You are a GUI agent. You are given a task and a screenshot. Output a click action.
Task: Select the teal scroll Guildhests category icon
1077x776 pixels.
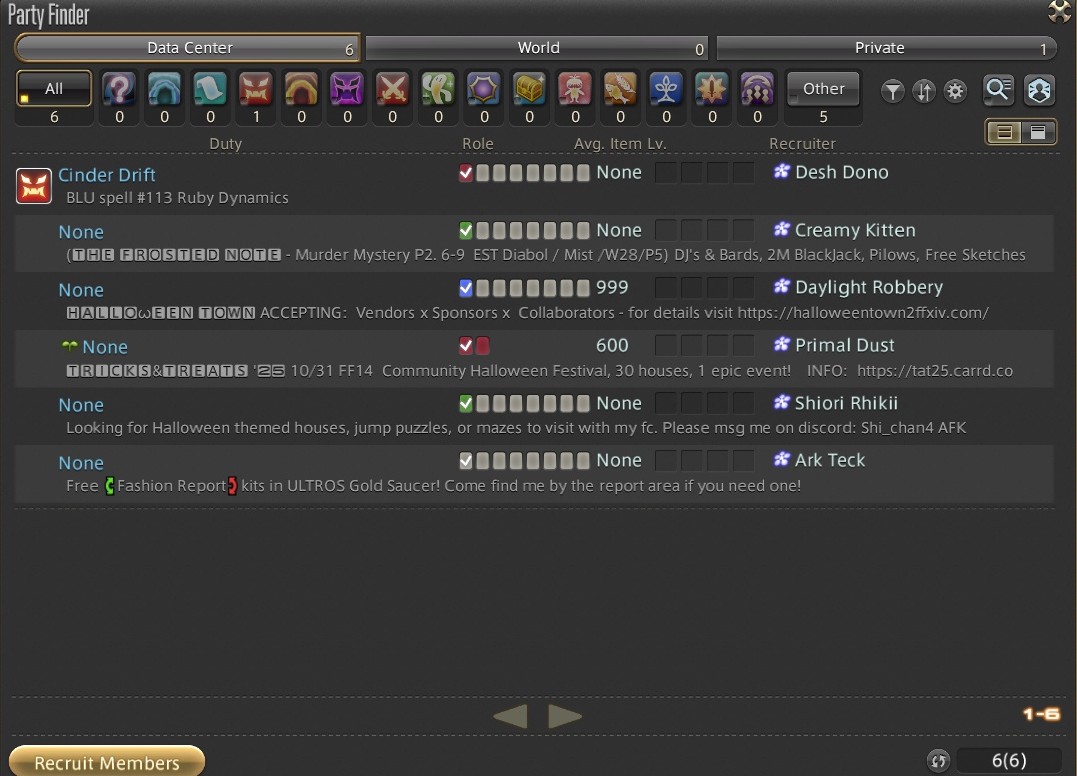pyautogui.click(x=210, y=89)
